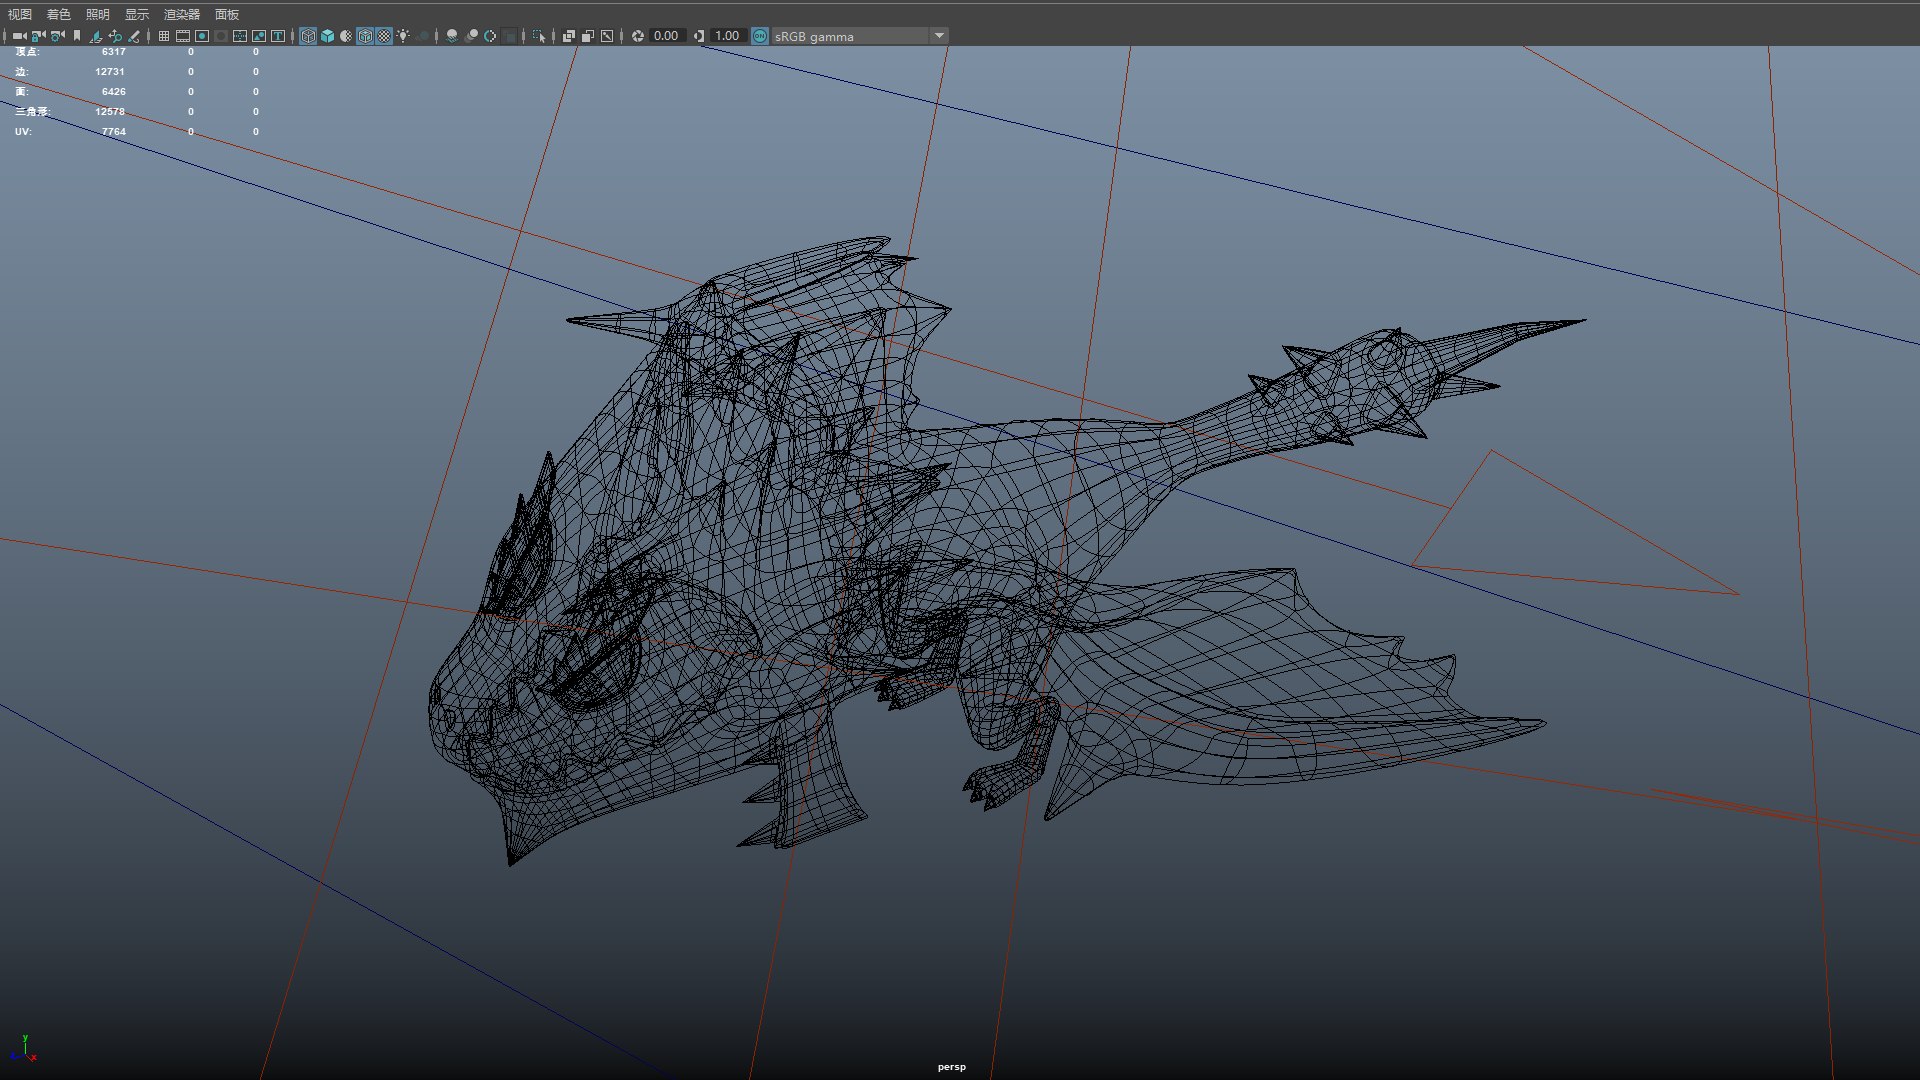Toggle isolate select icon
The height and width of the screenshot is (1080, 1920).
coord(539,36)
